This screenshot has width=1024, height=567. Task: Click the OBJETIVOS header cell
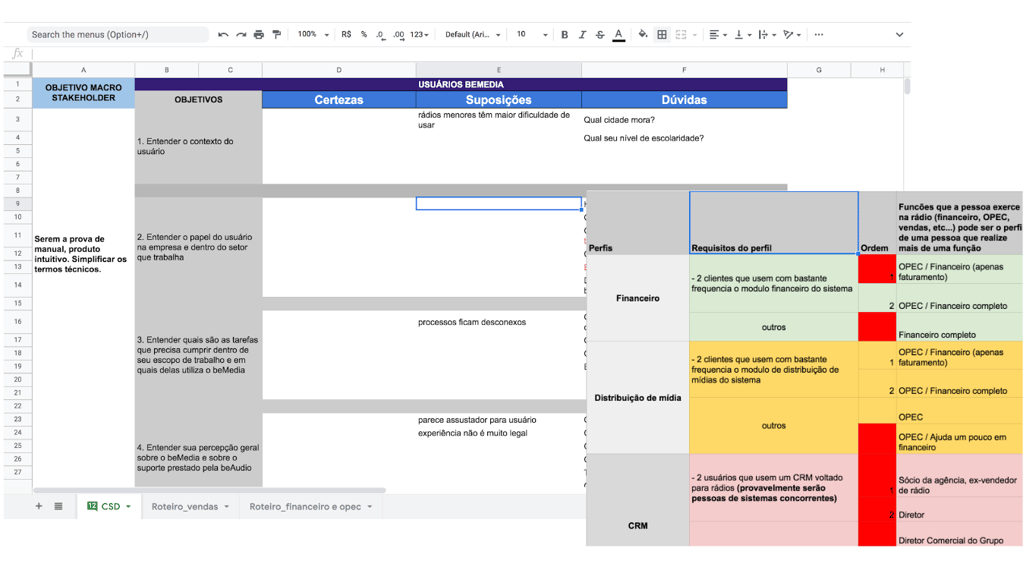pos(199,100)
